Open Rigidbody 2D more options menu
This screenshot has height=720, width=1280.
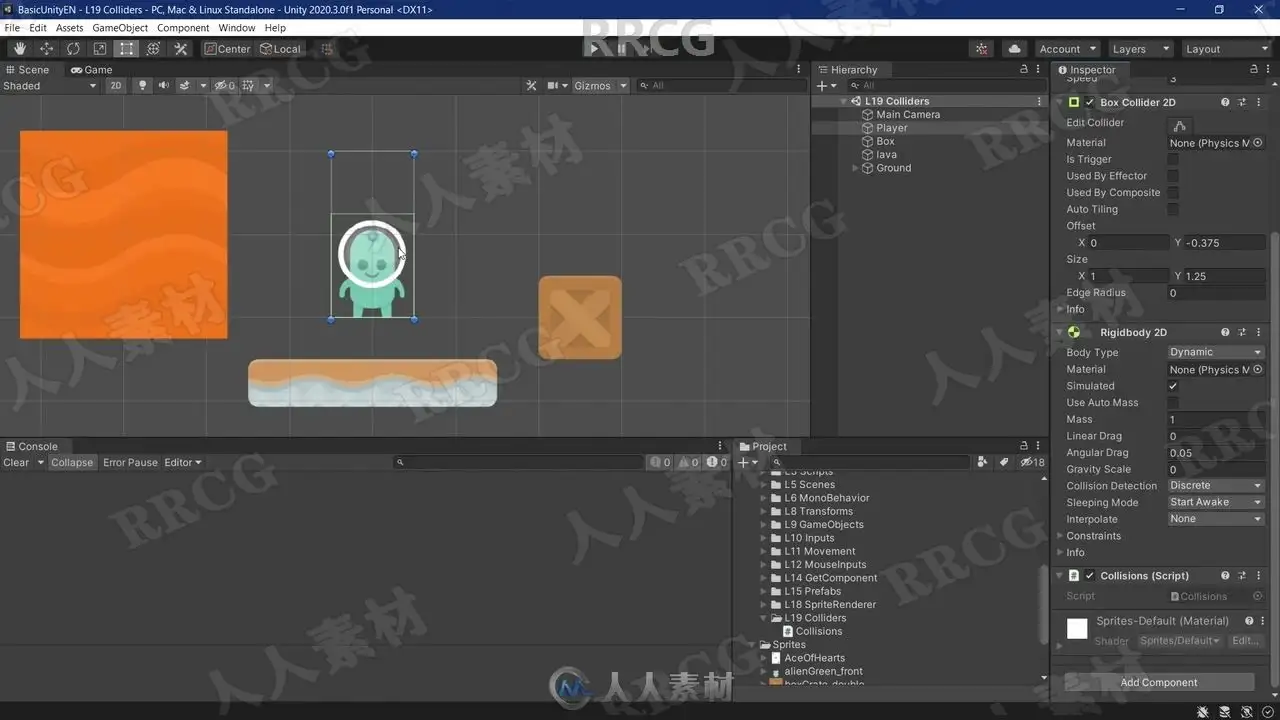[x=1258, y=332]
